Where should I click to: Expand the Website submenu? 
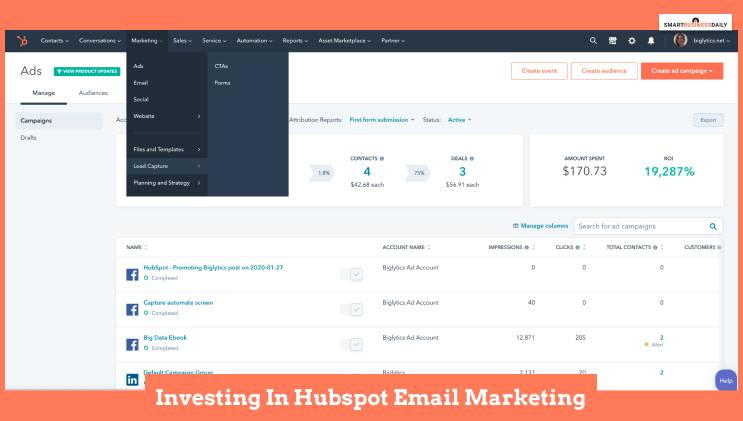[167, 116]
